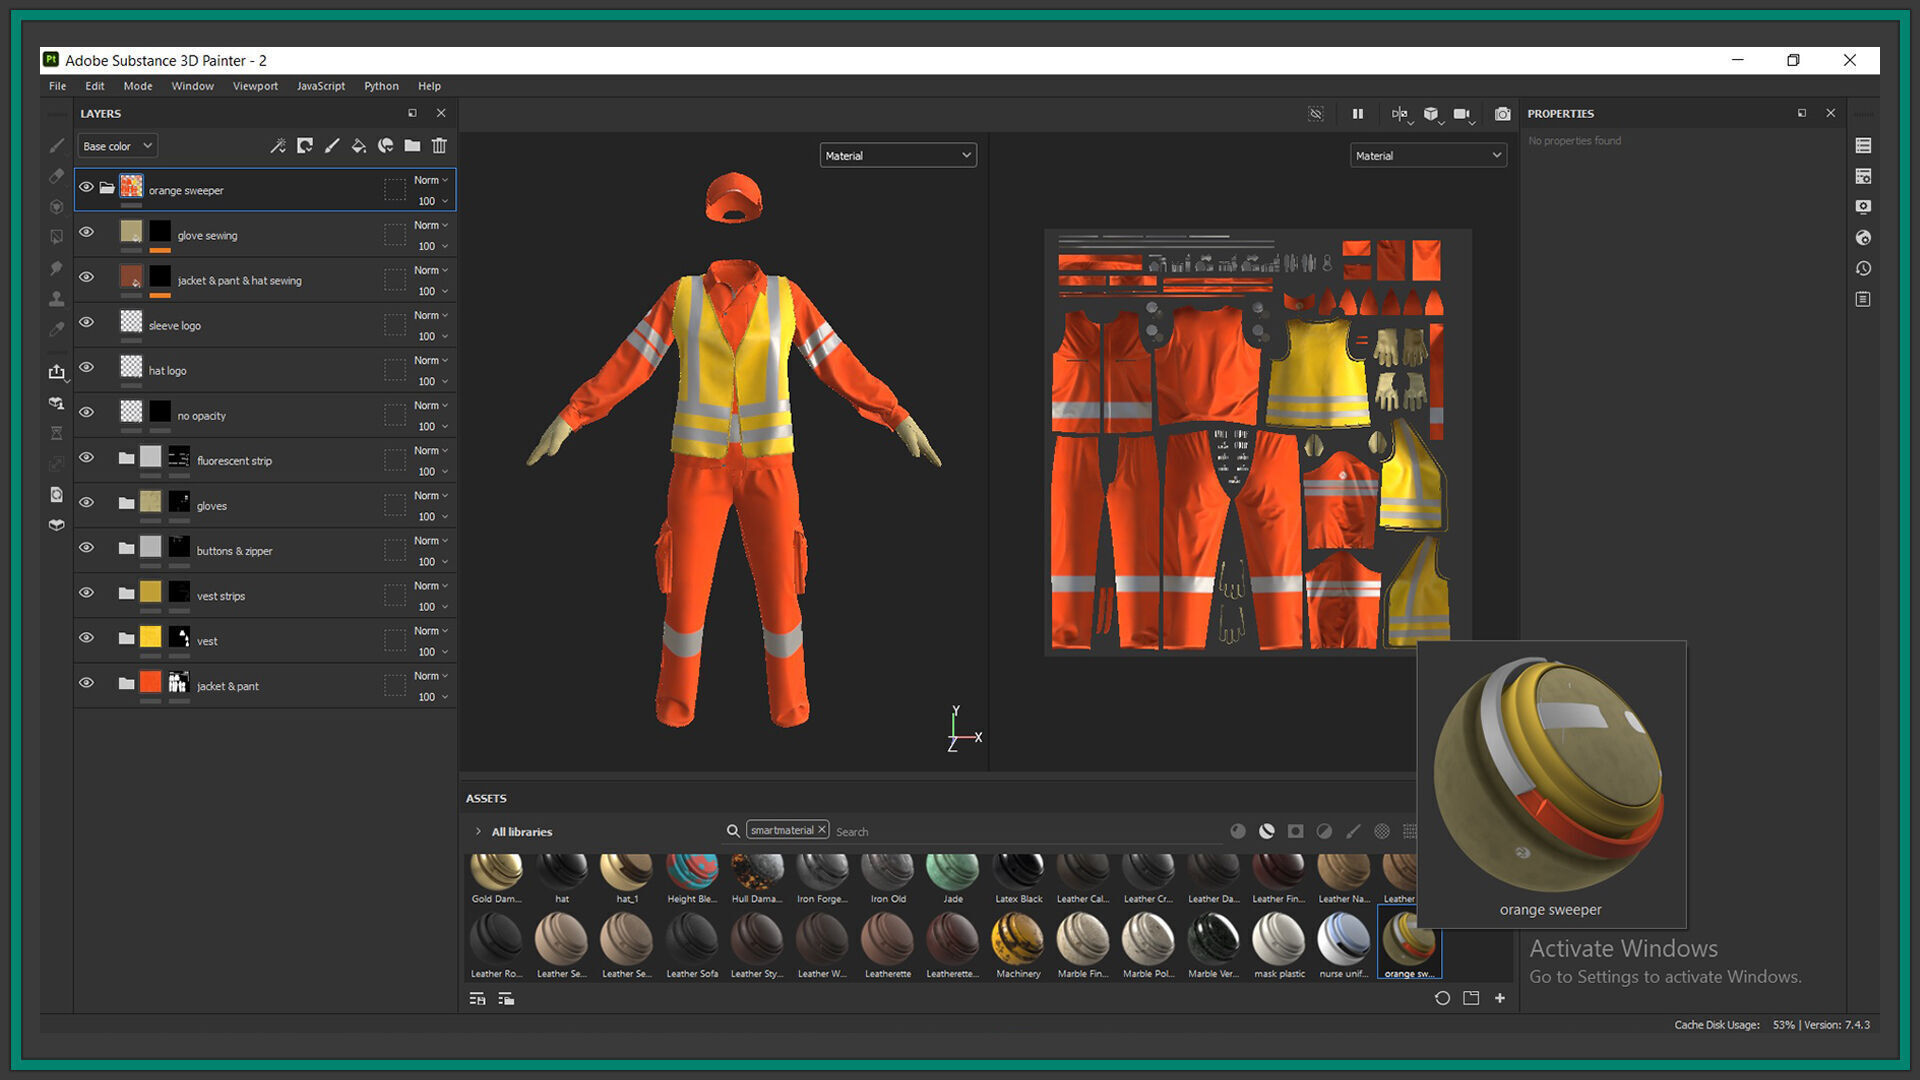Click the vest strips fill color swatch
1920x1080 pixels.
150,593
